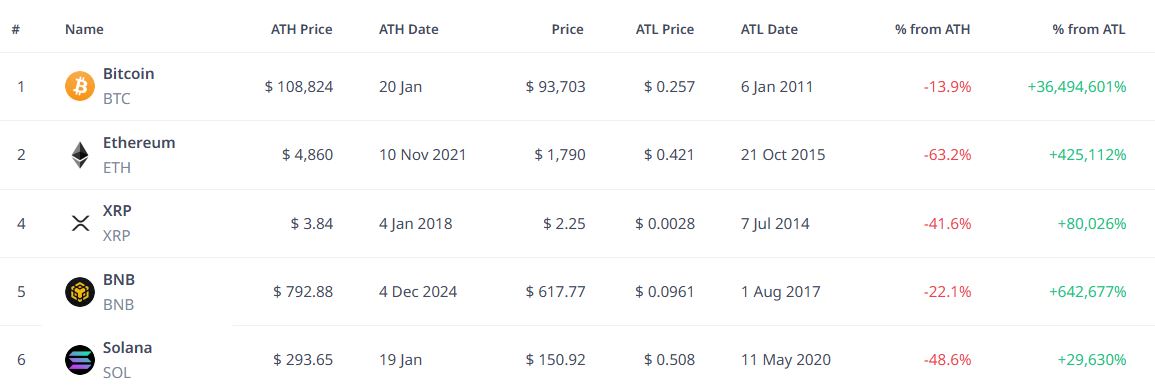Sort by rank number # header
This screenshot has height=389, width=1155.
click(x=15, y=29)
